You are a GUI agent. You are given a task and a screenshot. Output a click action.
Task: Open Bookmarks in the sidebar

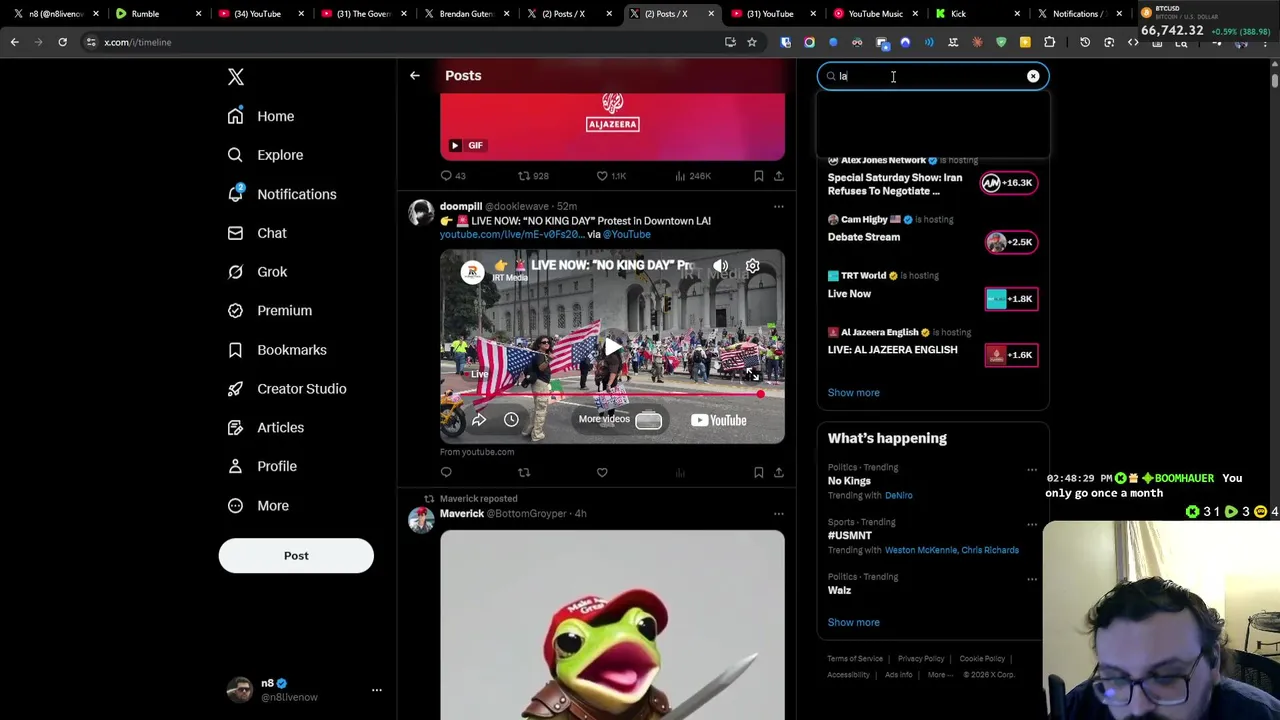pos(276,350)
